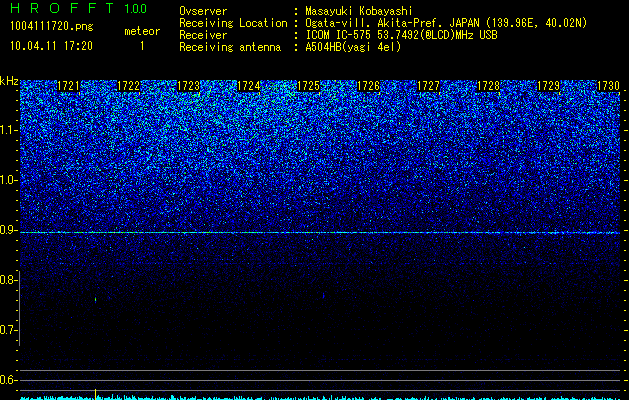This screenshot has width=629, height=400.
Task: Click the kHz axis unit label
Action: pos(9,81)
